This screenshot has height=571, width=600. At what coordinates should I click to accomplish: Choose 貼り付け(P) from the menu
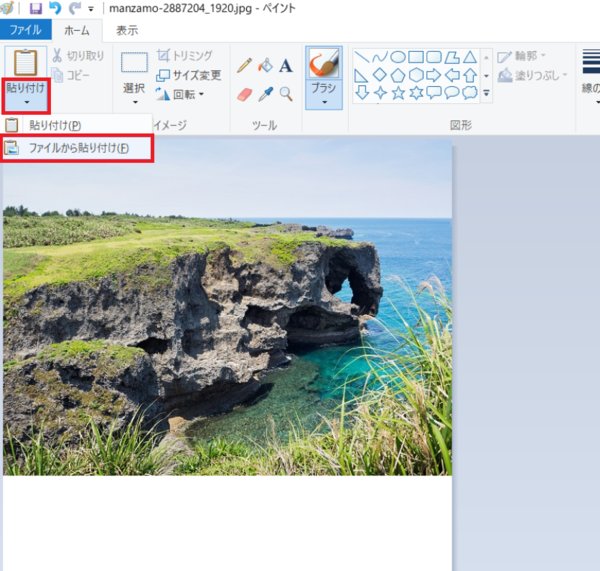[x=77, y=125]
